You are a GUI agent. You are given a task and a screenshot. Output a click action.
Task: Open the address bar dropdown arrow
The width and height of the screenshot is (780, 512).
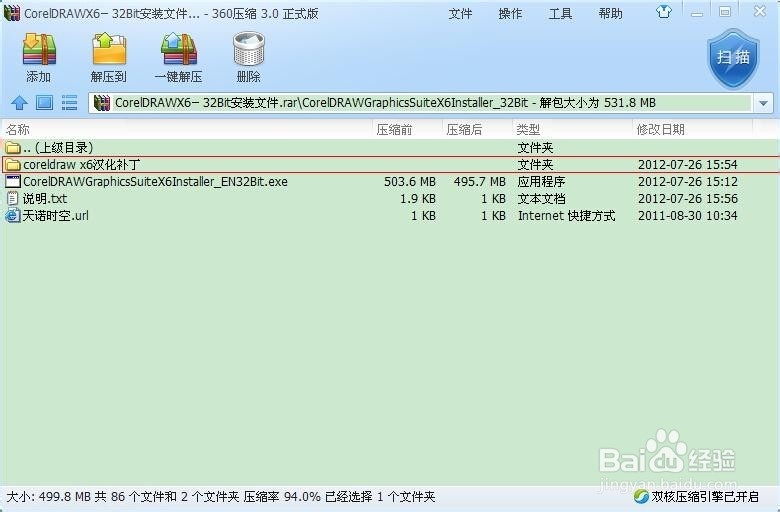pos(763,103)
